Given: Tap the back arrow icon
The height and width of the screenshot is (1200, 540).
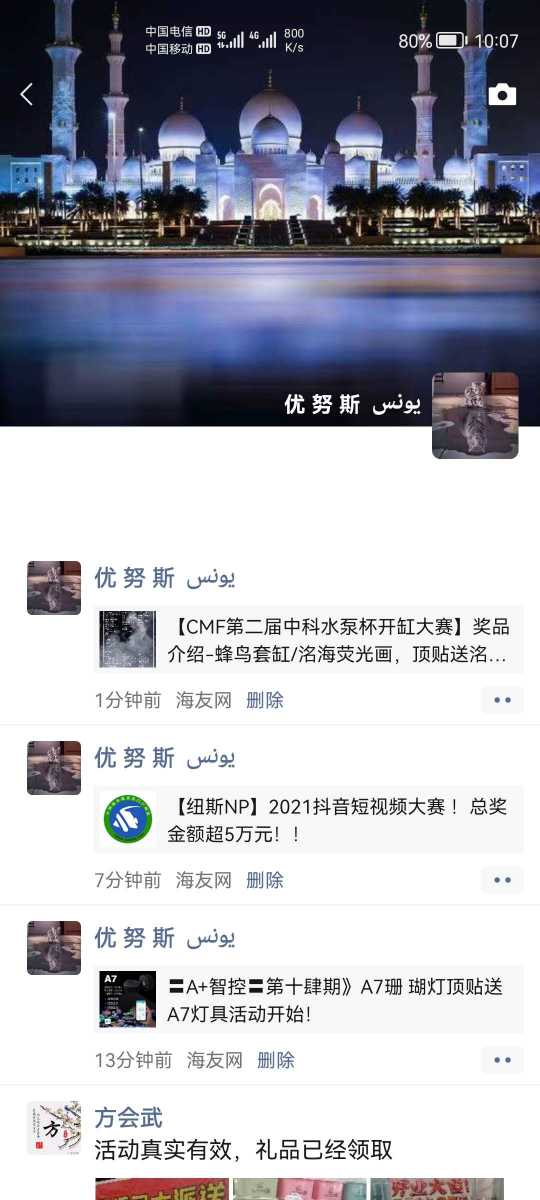Looking at the screenshot, I should point(27,95).
